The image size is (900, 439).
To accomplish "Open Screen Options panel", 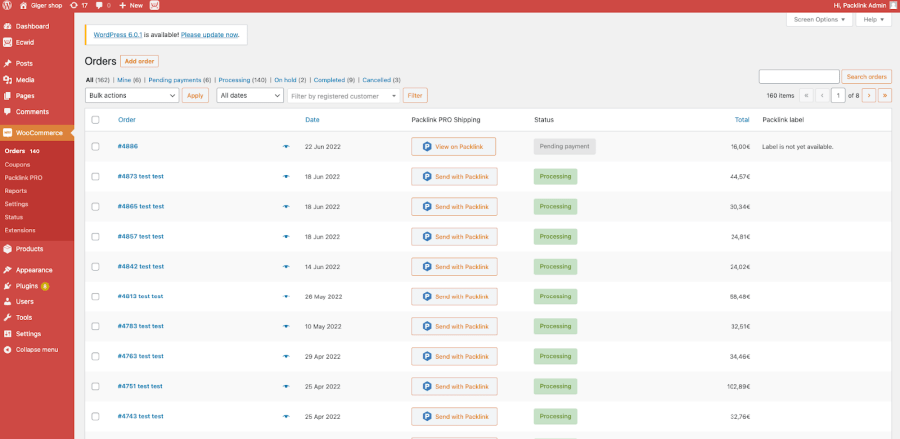I will (x=819, y=20).
